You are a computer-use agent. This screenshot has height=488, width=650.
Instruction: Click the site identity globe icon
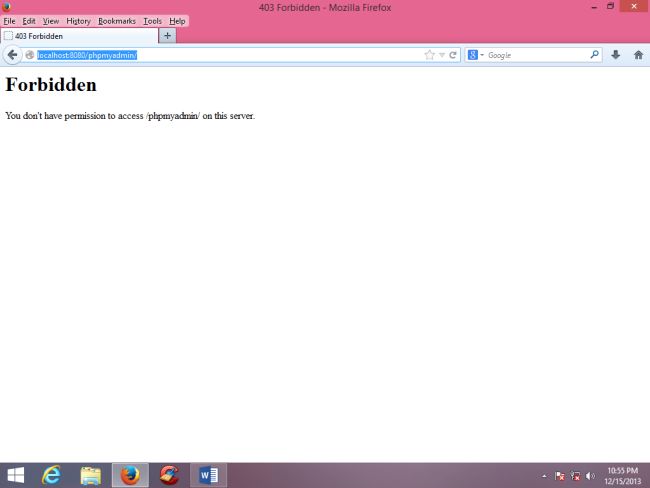click(29, 55)
